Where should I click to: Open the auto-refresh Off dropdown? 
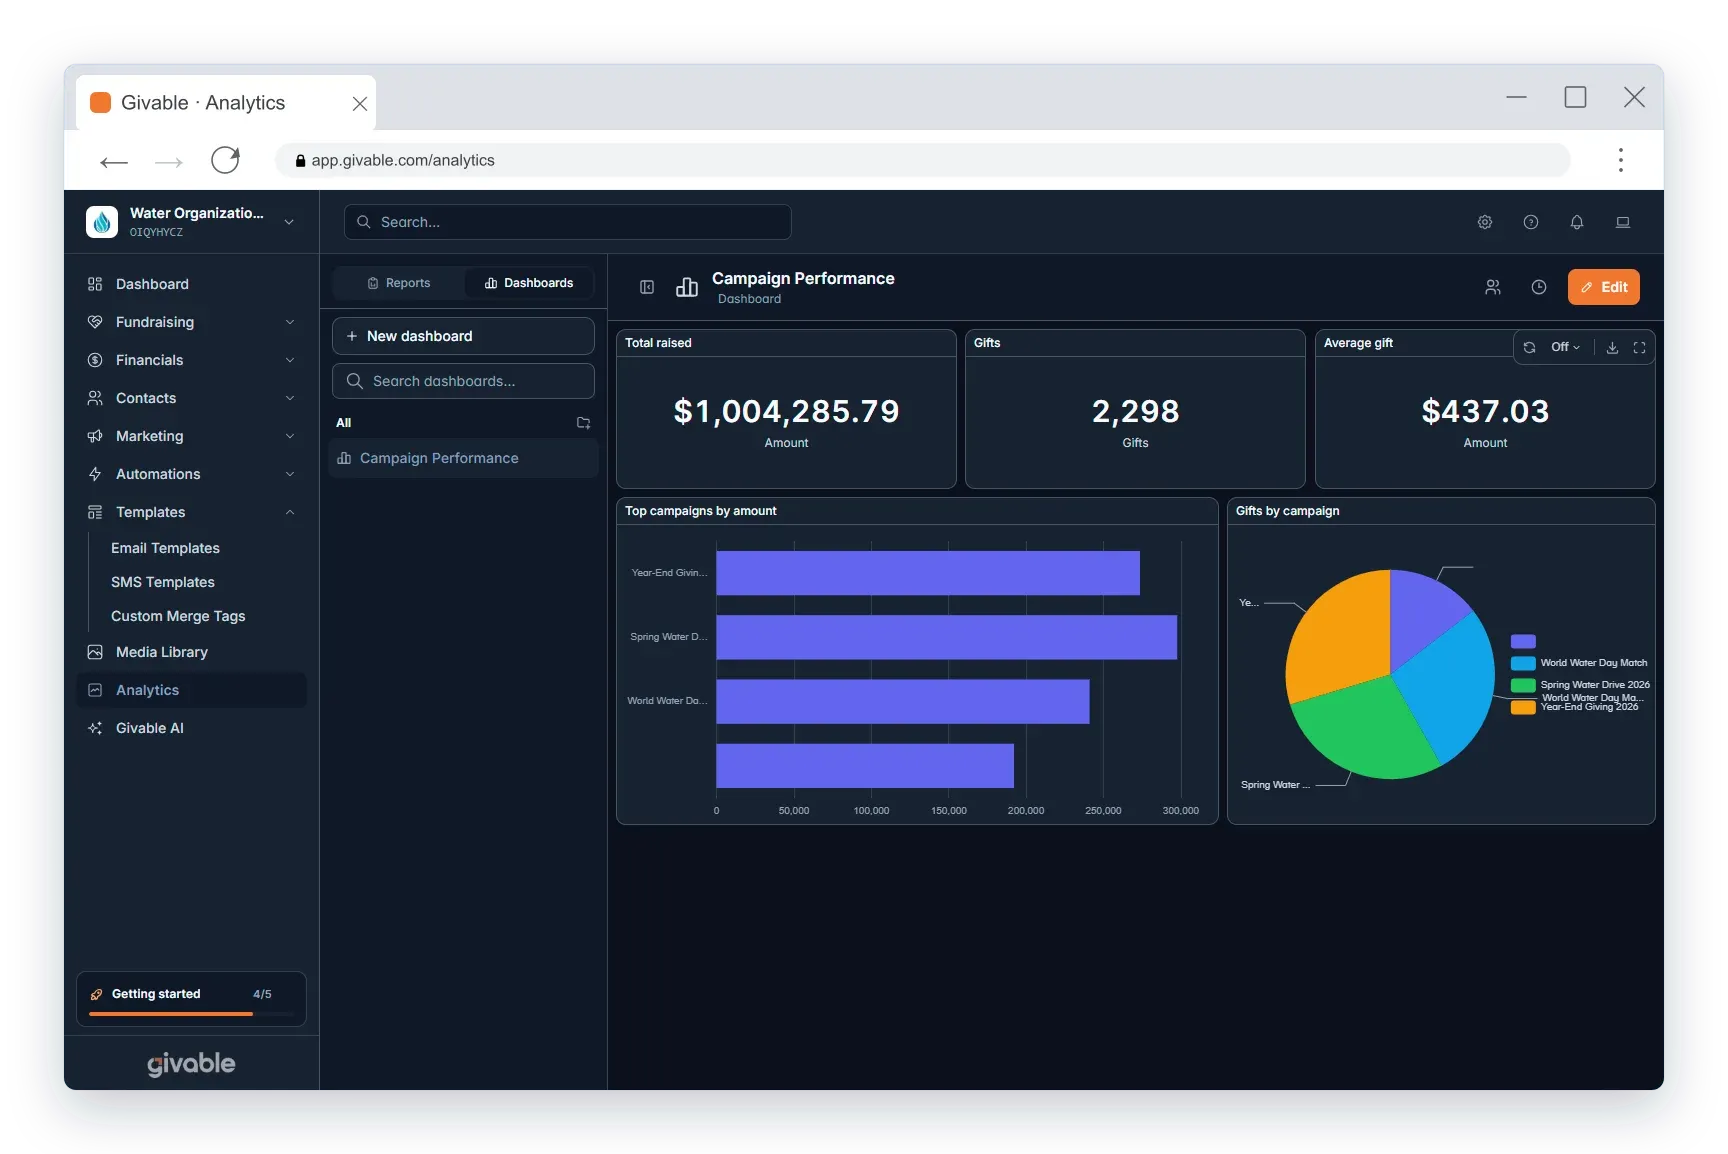click(1565, 347)
